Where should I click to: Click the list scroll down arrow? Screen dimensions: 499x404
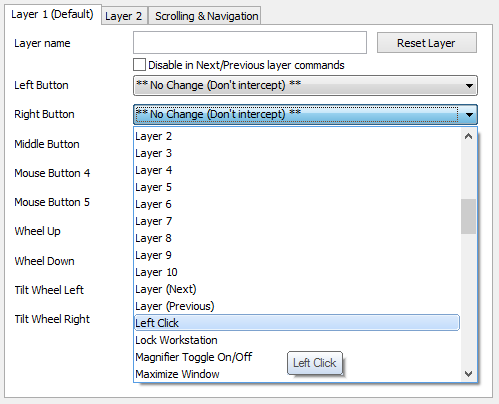tap(469, 374)
